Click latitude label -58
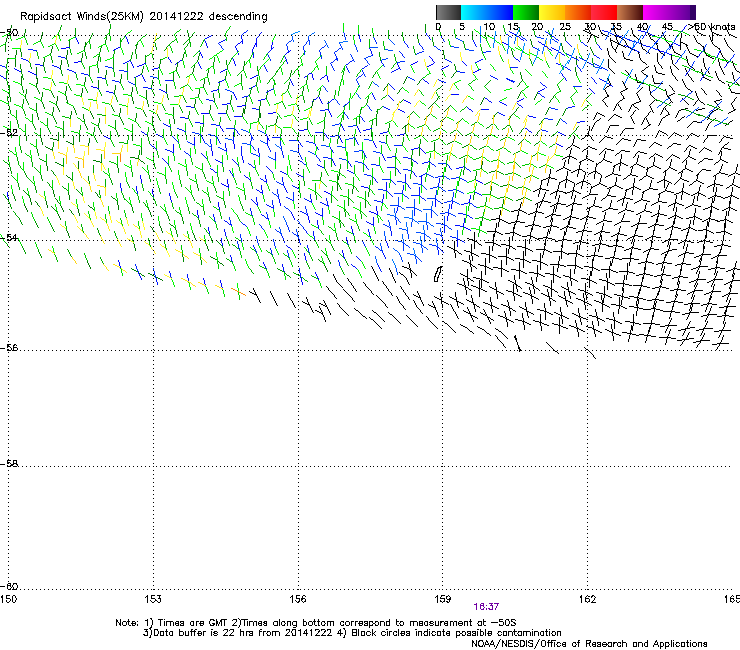Screen dimensions: 740x650 (9, 464)
